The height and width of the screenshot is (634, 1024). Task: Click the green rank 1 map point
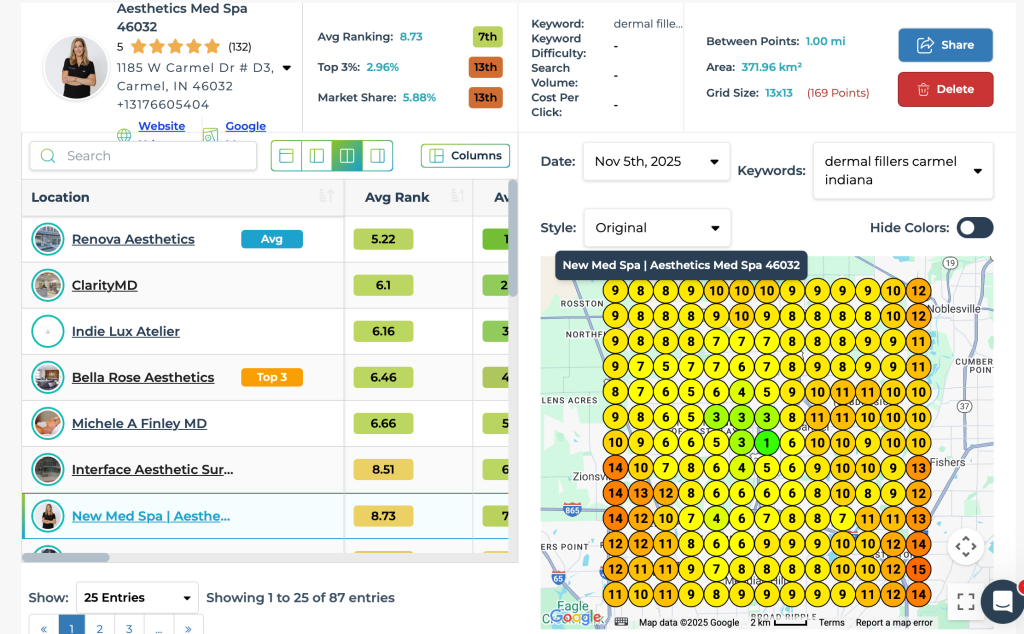(x=767, y=443)
